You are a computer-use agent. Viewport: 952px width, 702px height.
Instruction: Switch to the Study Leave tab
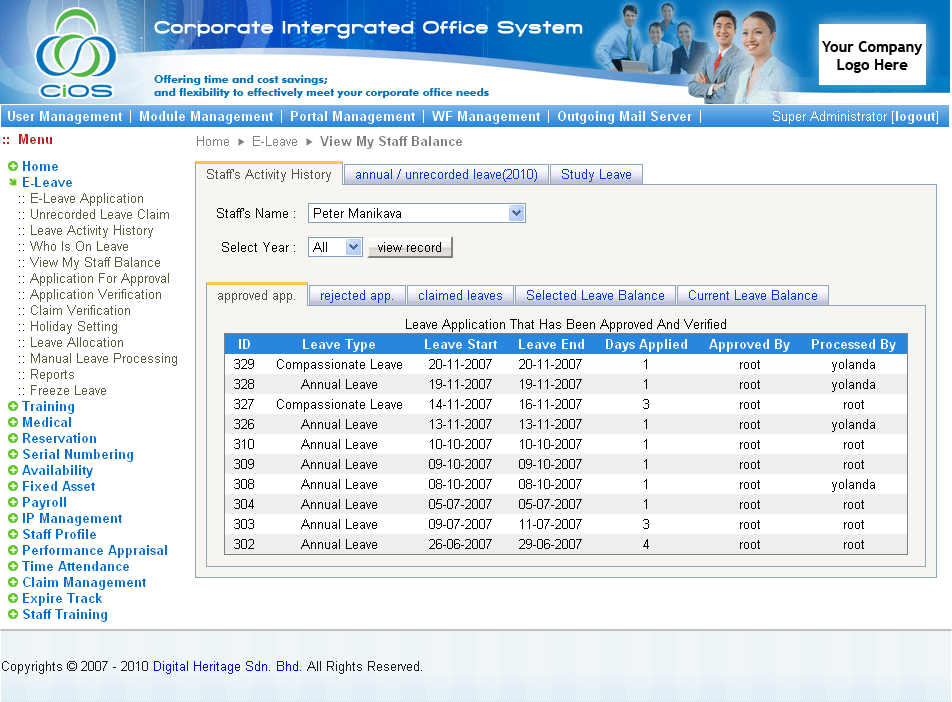point(596,175)
